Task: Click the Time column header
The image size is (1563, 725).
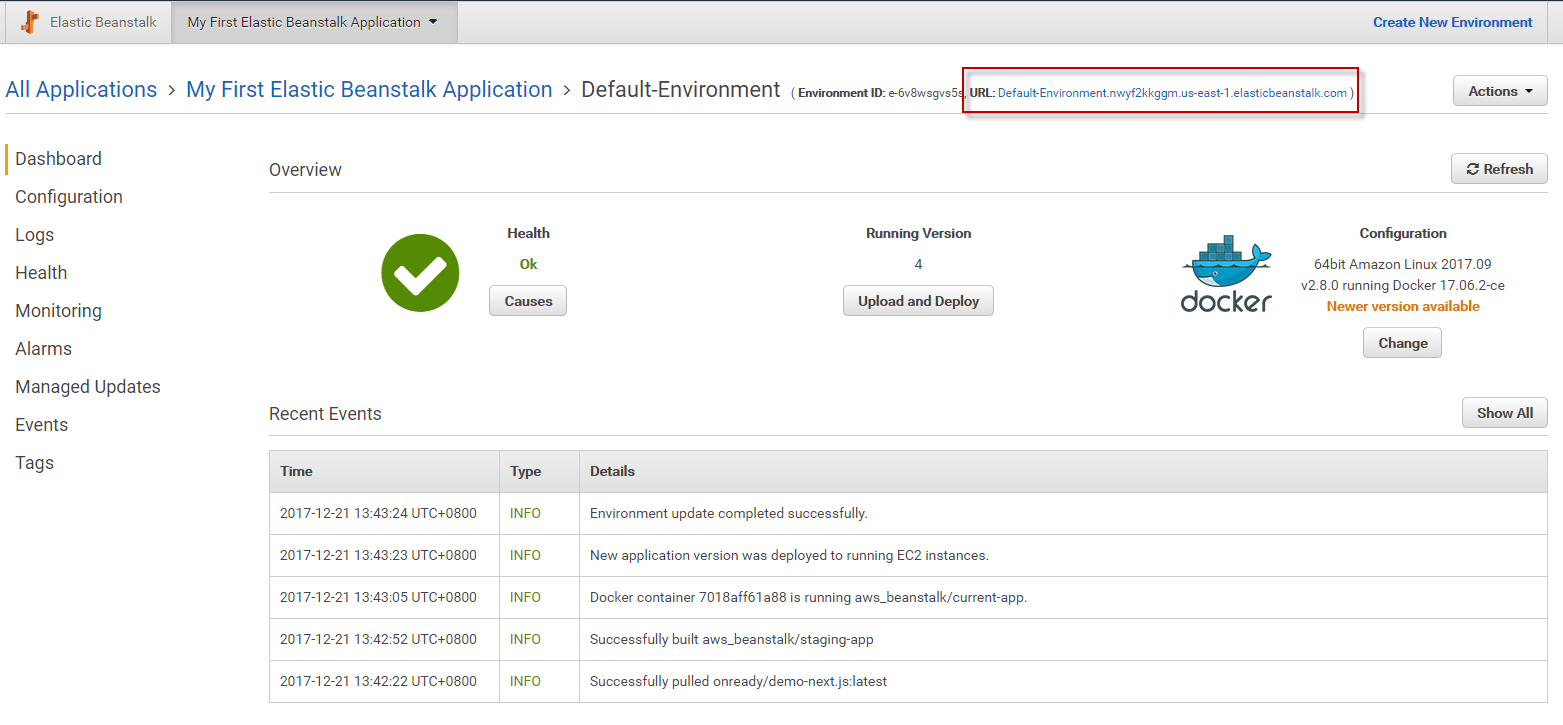Action: 297,471
